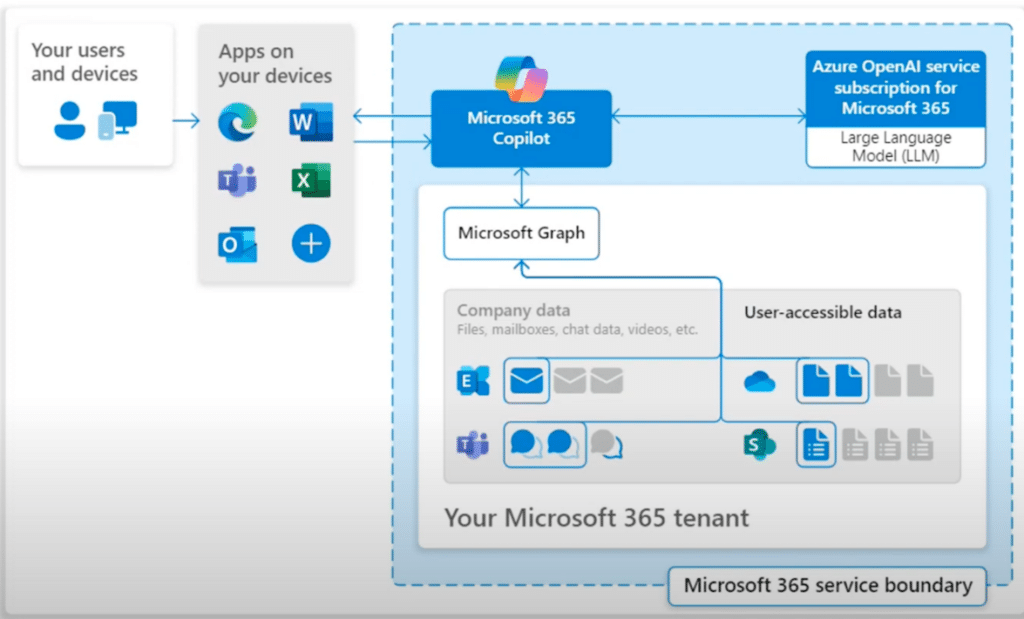Click the devices monitor and phone icon
The image size is (1024, 619).
pos(117,122)
